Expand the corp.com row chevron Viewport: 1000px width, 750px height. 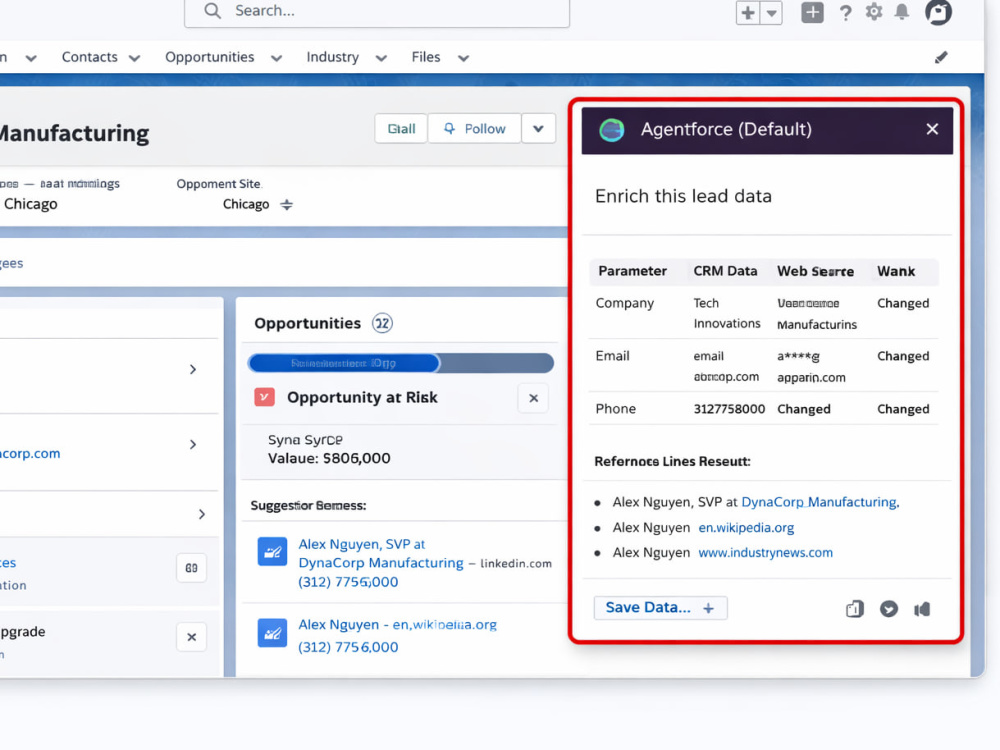click(193, 445)
